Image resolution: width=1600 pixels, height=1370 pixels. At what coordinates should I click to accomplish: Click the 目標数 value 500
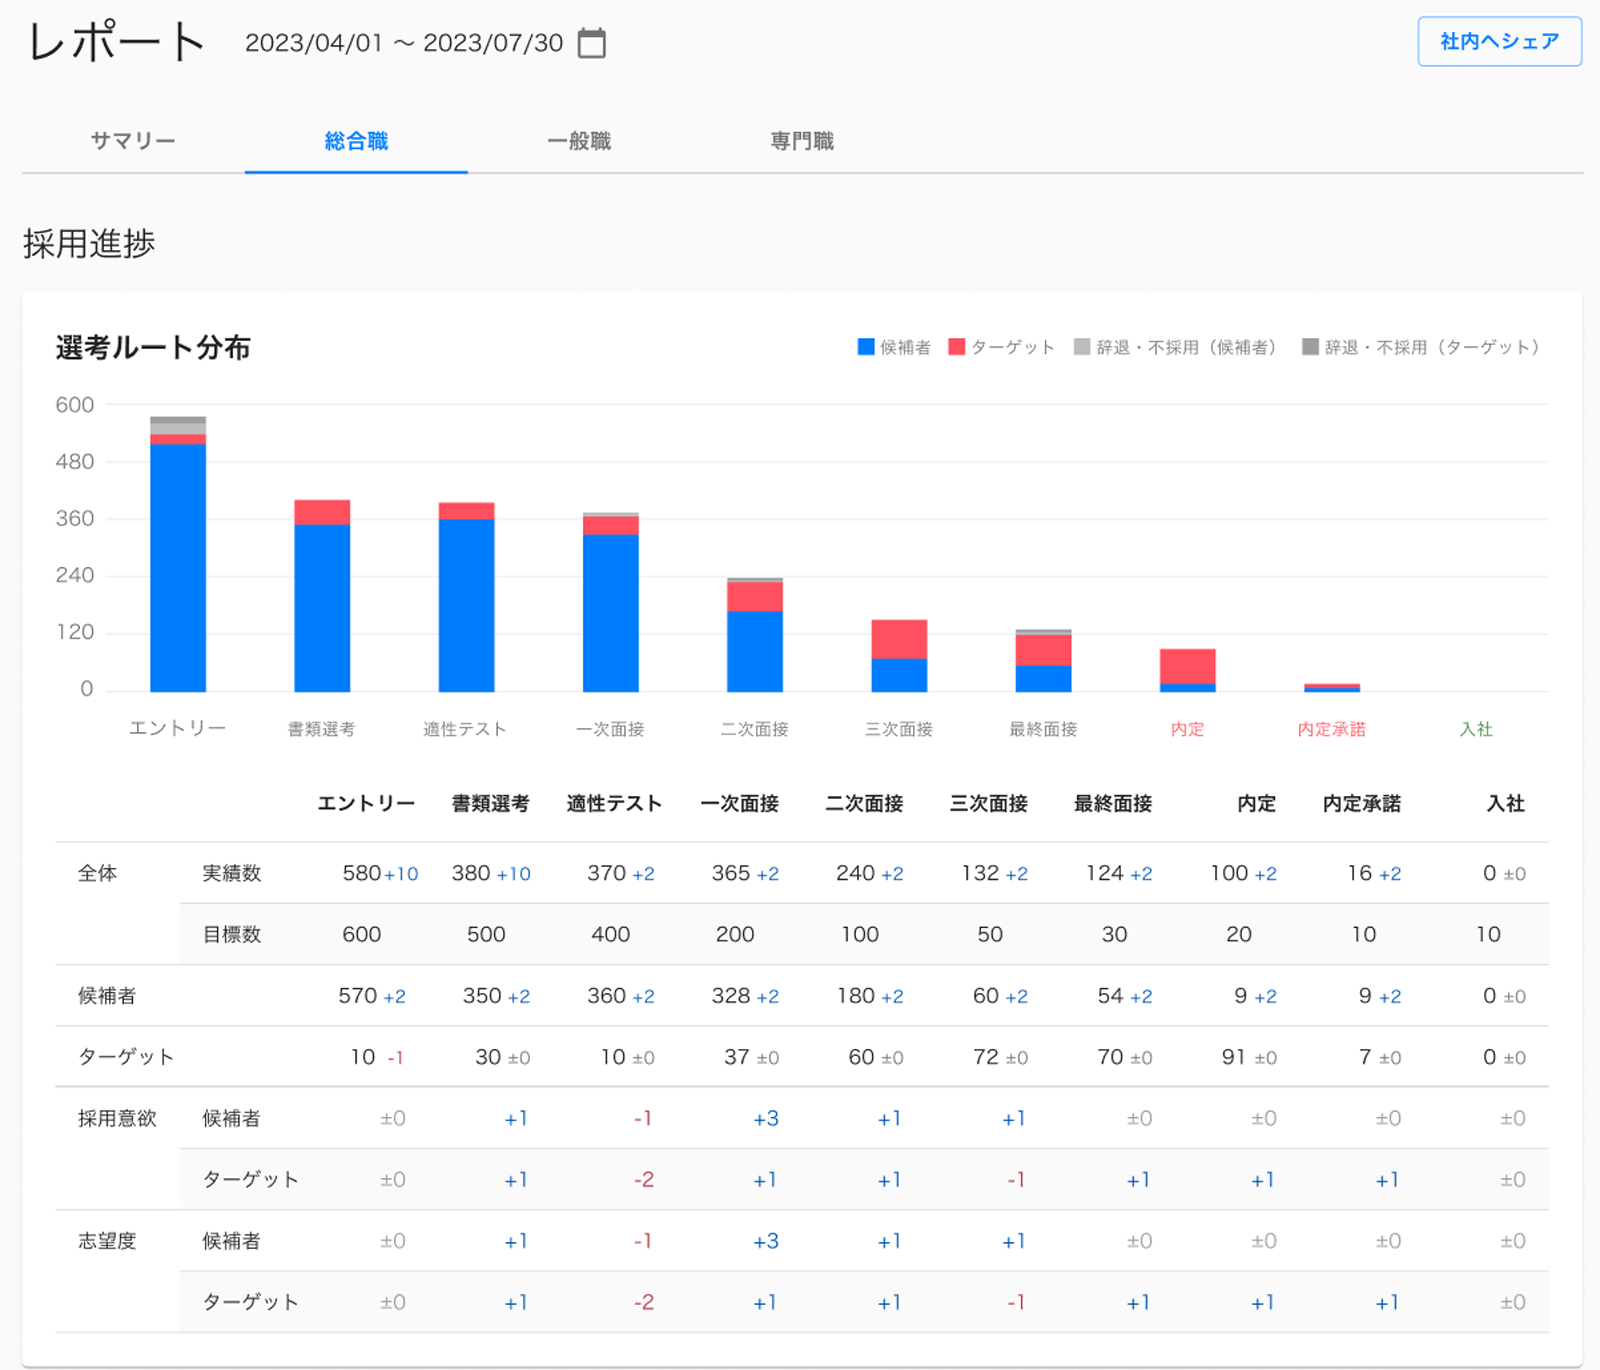[486, 934]
